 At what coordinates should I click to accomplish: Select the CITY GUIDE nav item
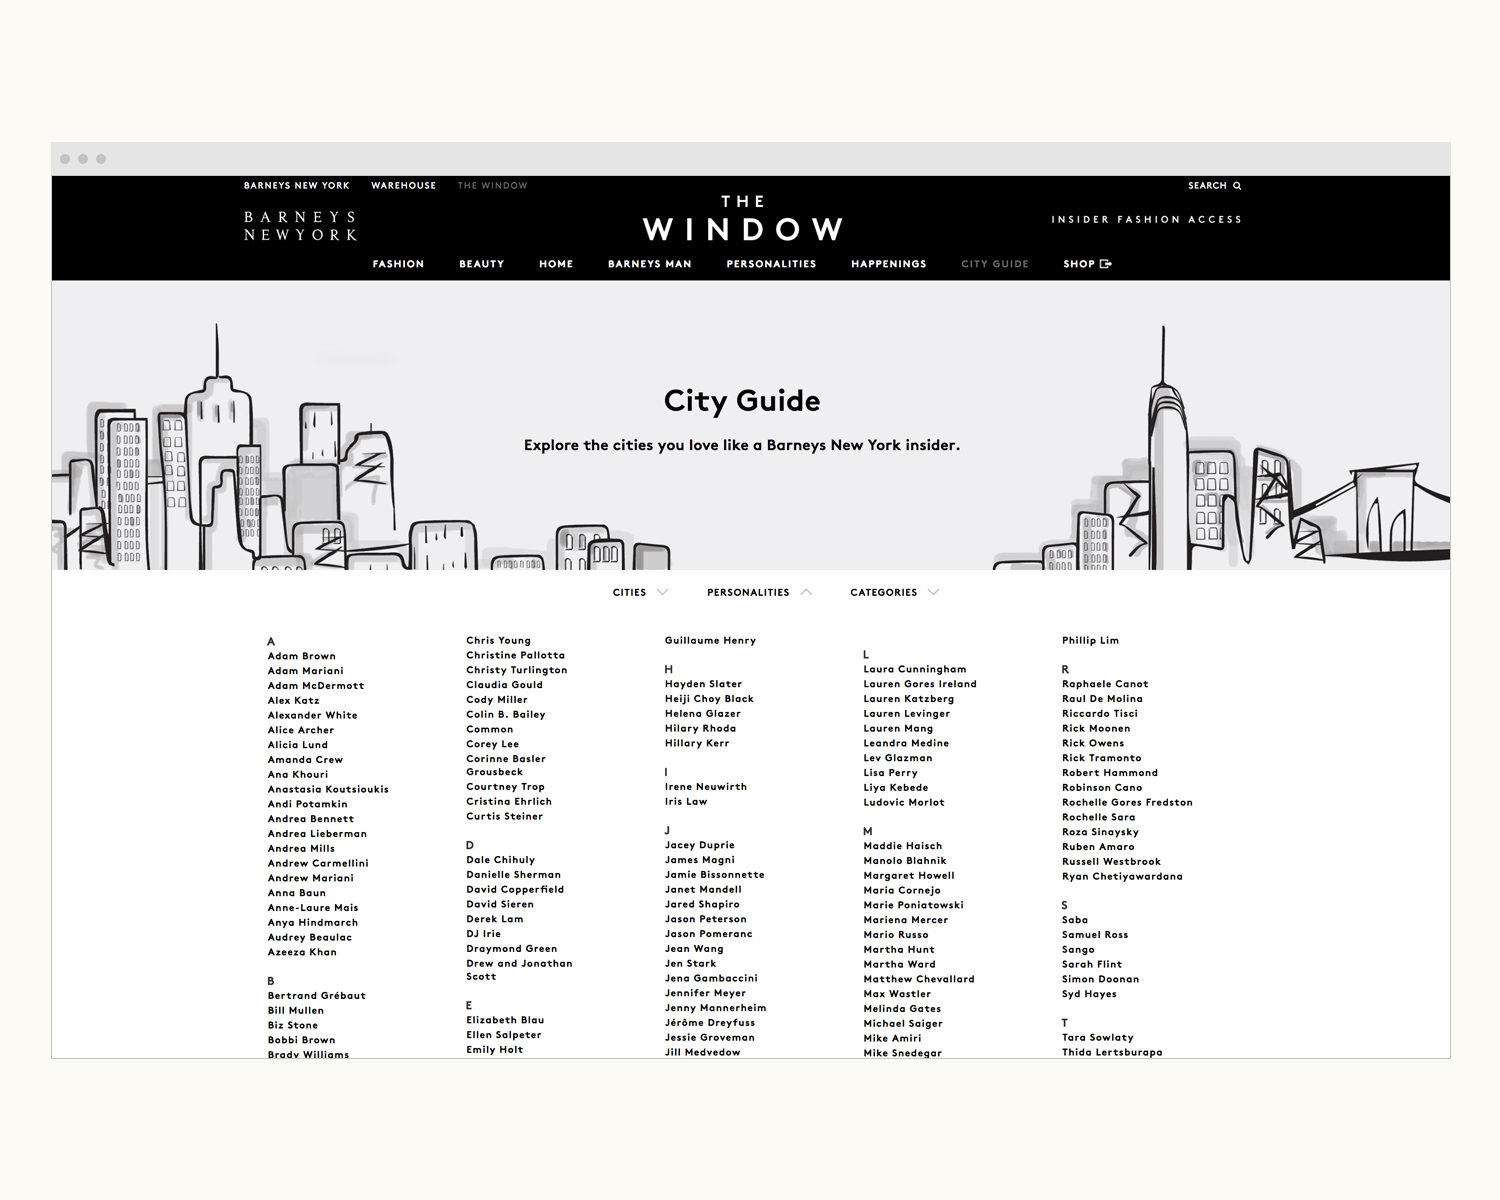995,264
